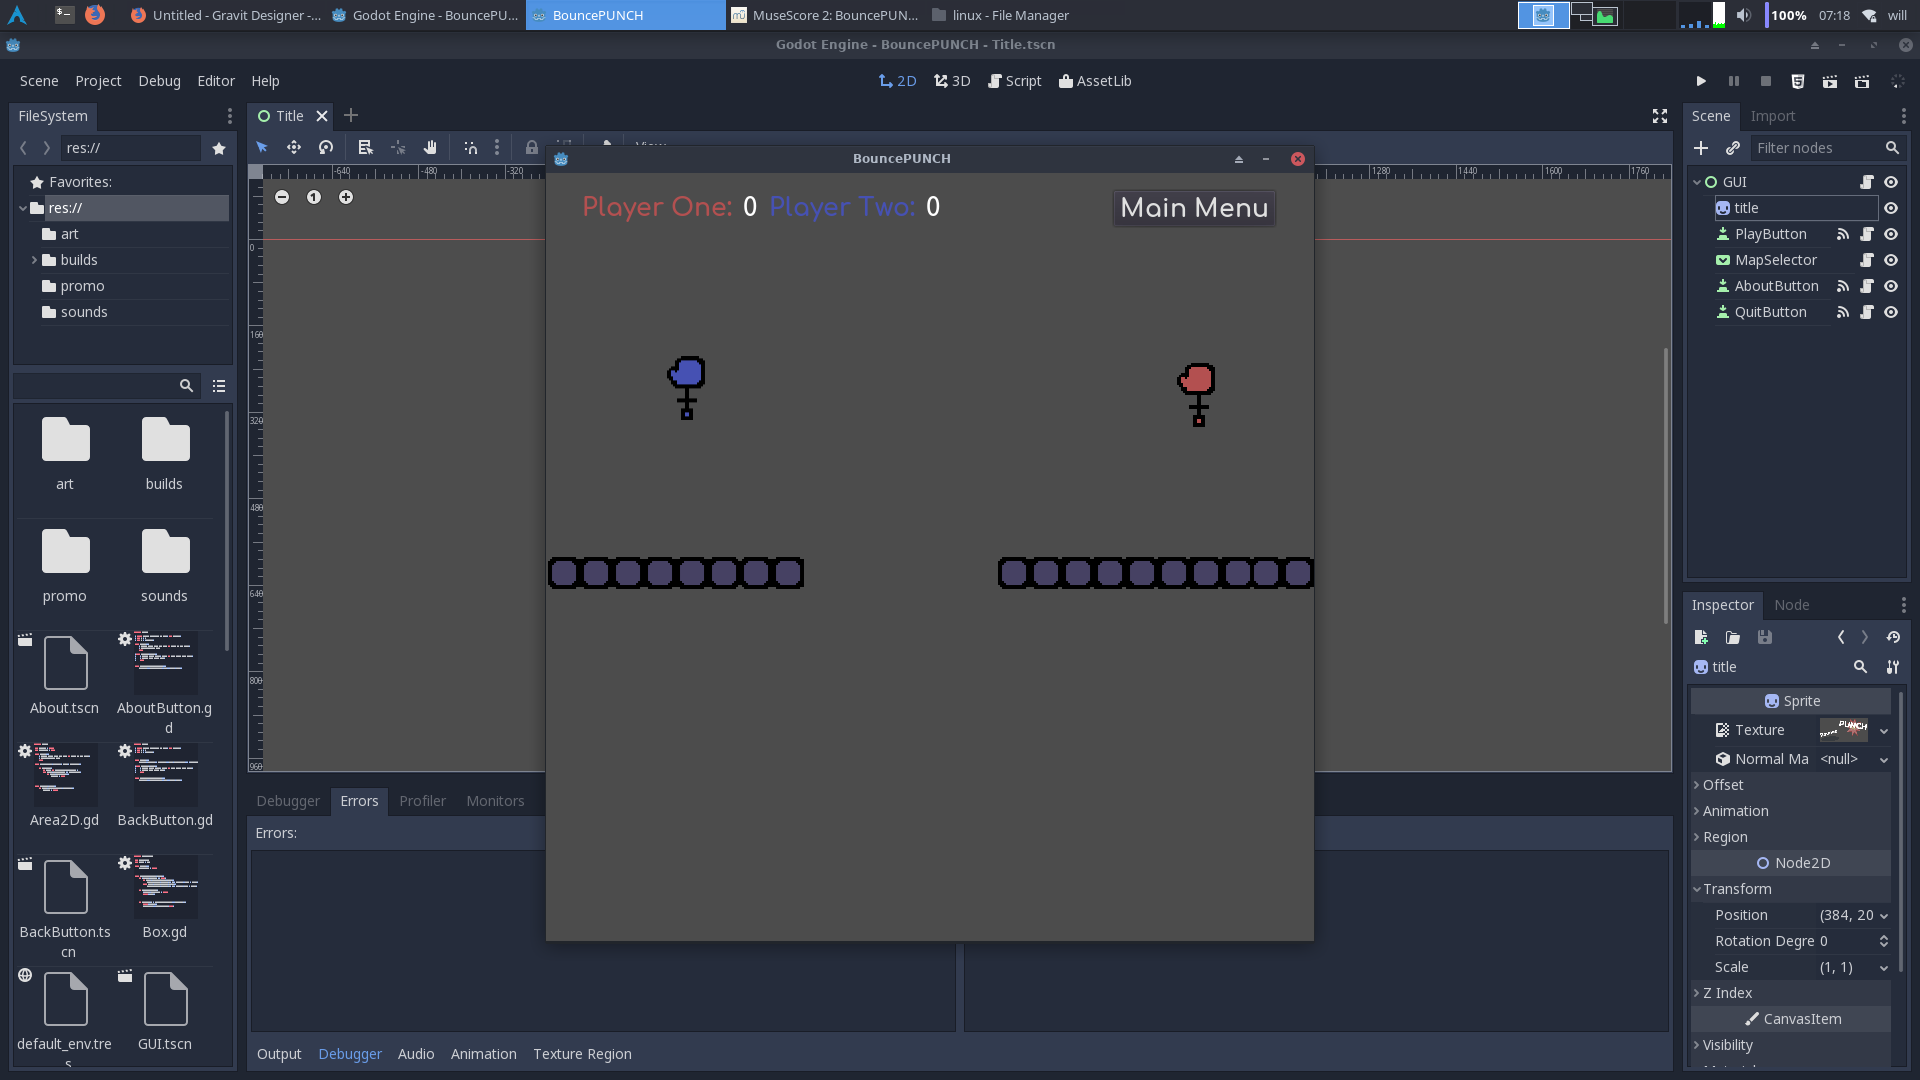Open the script attached to GUI node
Viewport: 1920px width, 1080px height.
pyautogui.click(x=1867, y=182)
